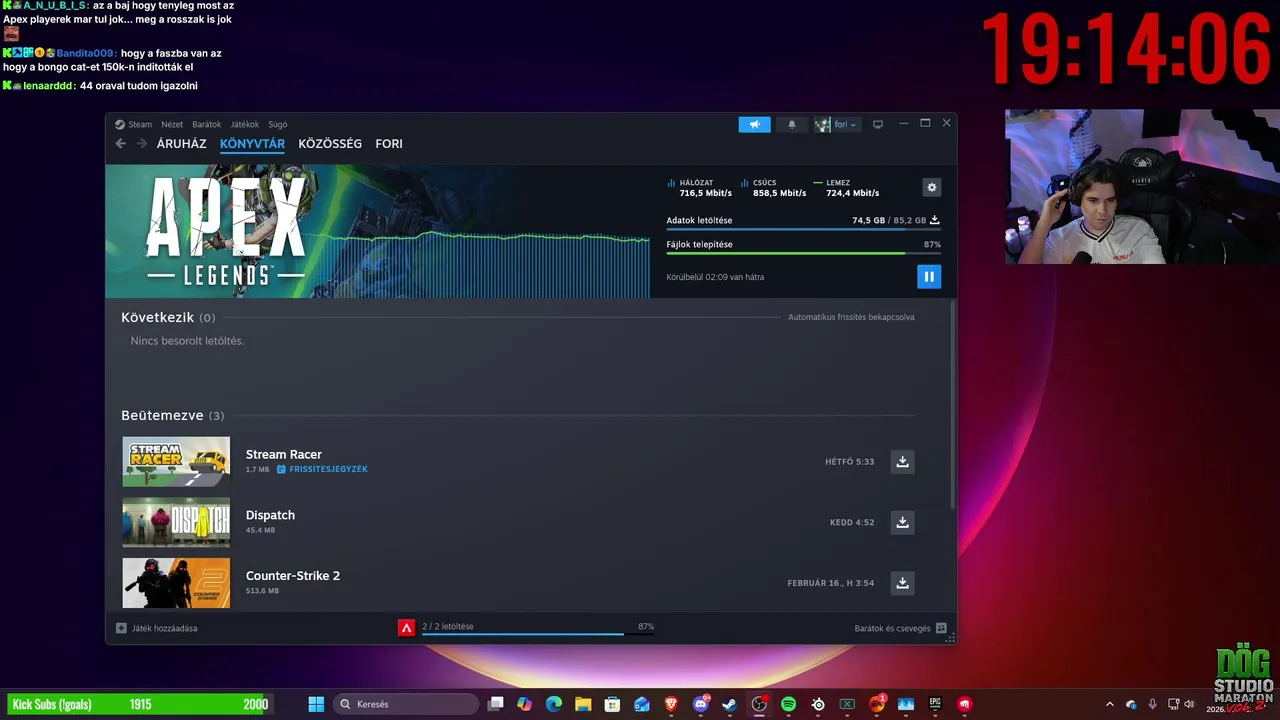1280x720 pixels.
Task: Select the KÖNYVTÁR tab
Action: [252, 144]
